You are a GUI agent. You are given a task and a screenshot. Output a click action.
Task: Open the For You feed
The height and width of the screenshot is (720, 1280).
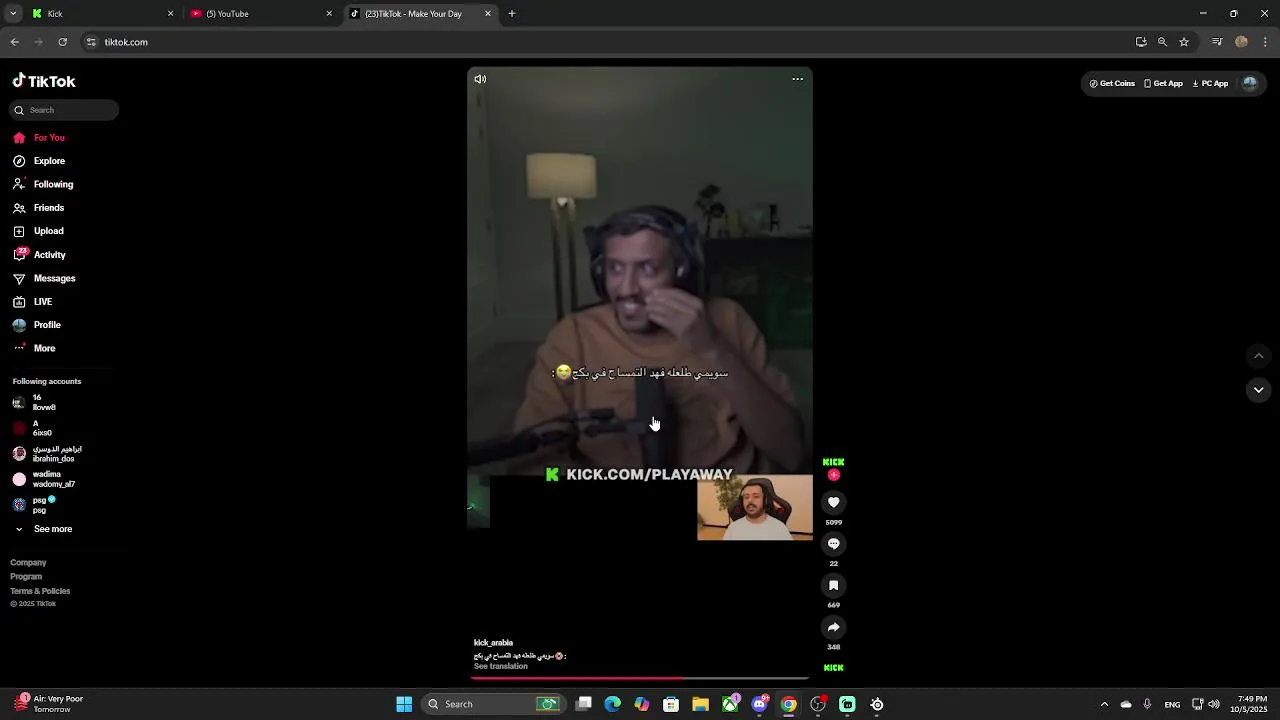click(39, 138)
